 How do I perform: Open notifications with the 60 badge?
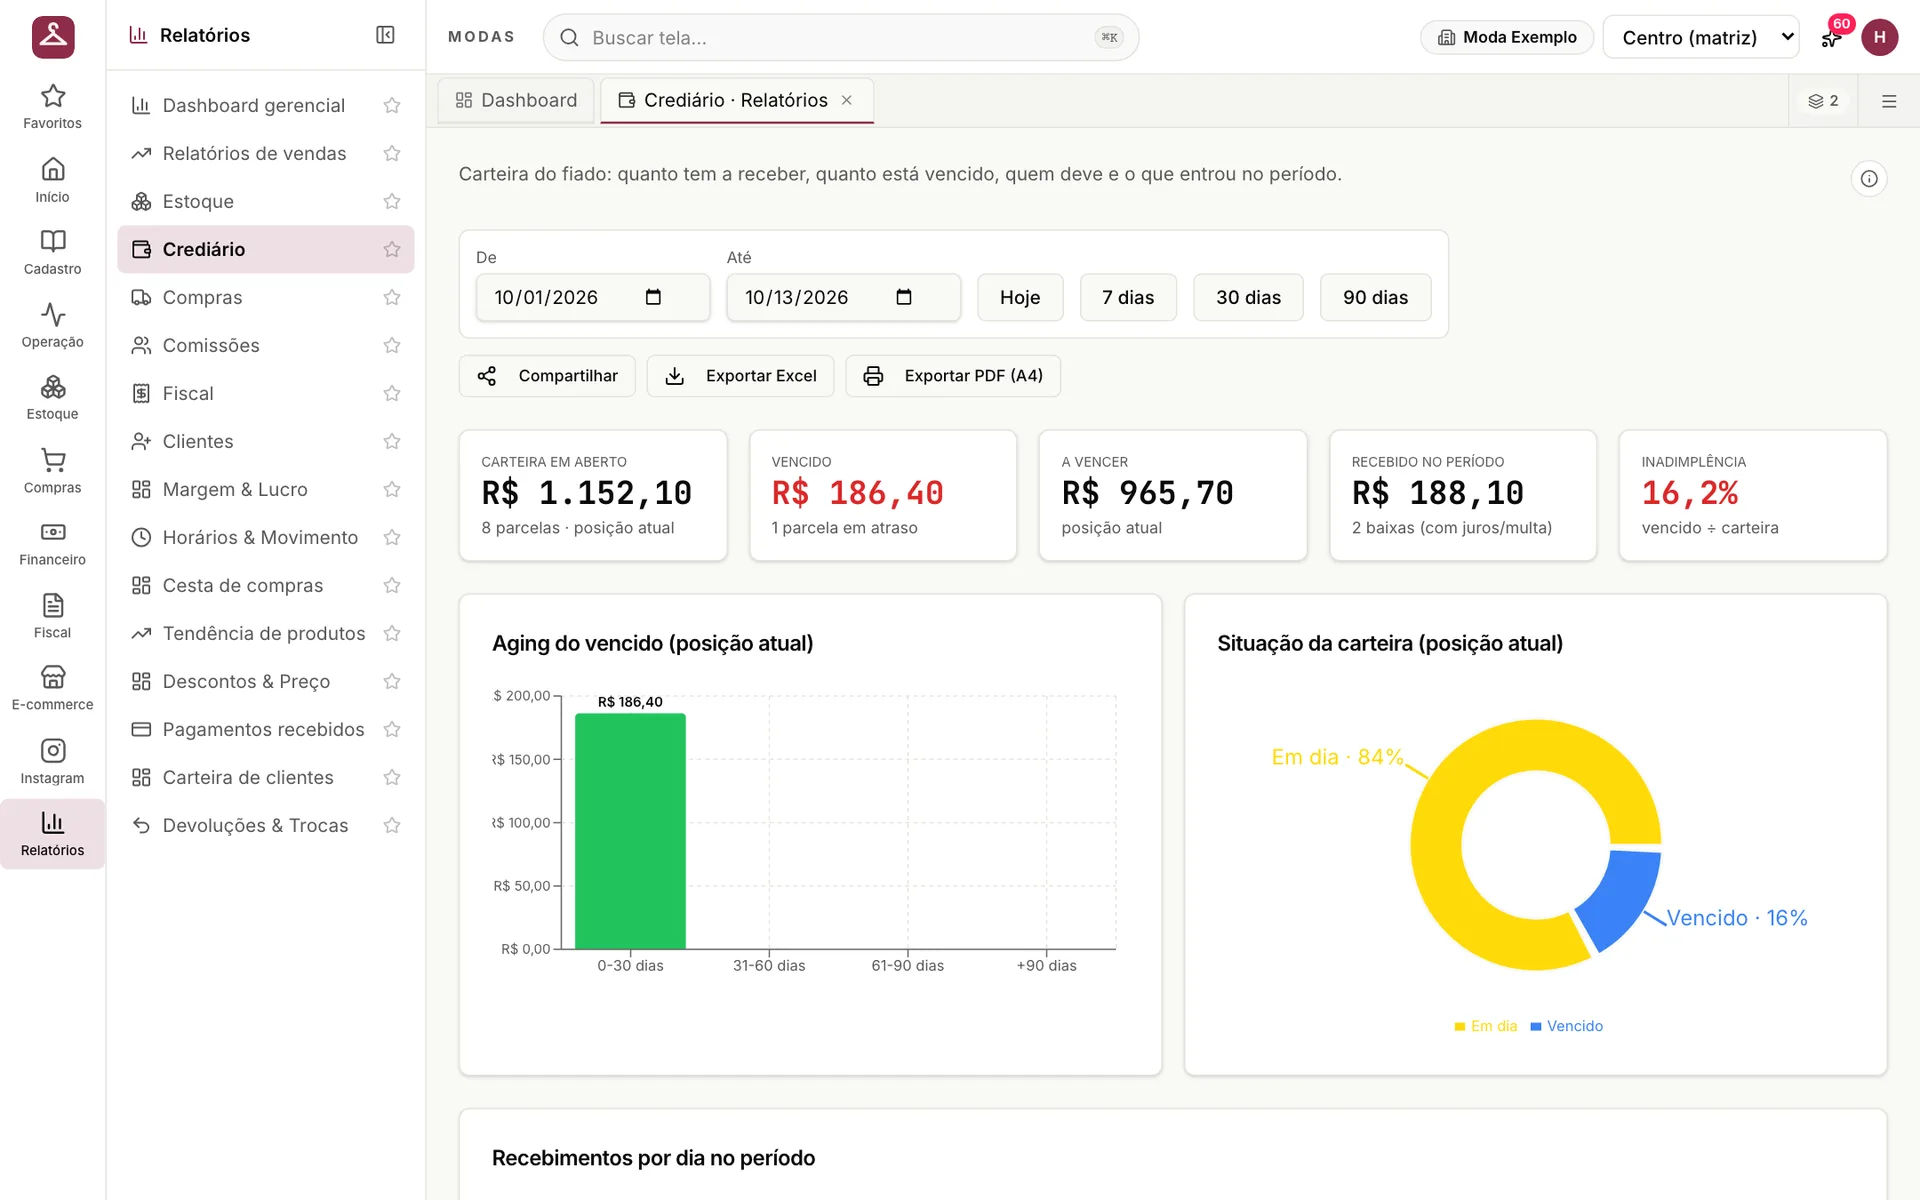[1831, 37]
